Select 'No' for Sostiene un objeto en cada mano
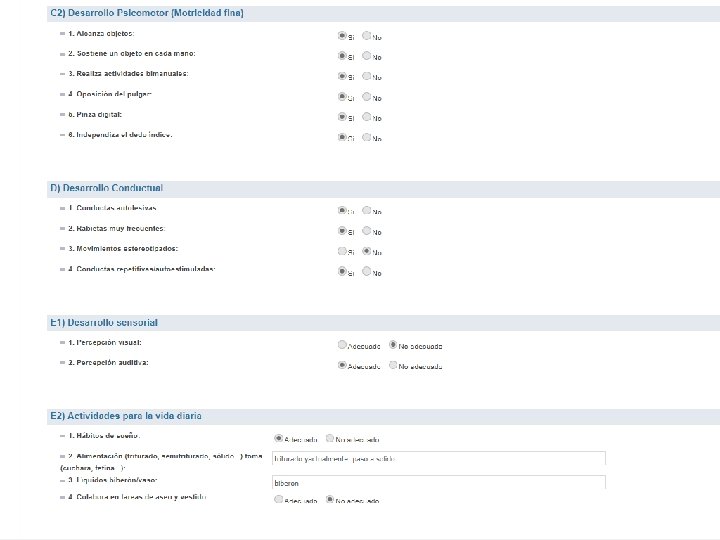Image resolution: width=720 pixels, height=540 pixels. coord(367,56)
